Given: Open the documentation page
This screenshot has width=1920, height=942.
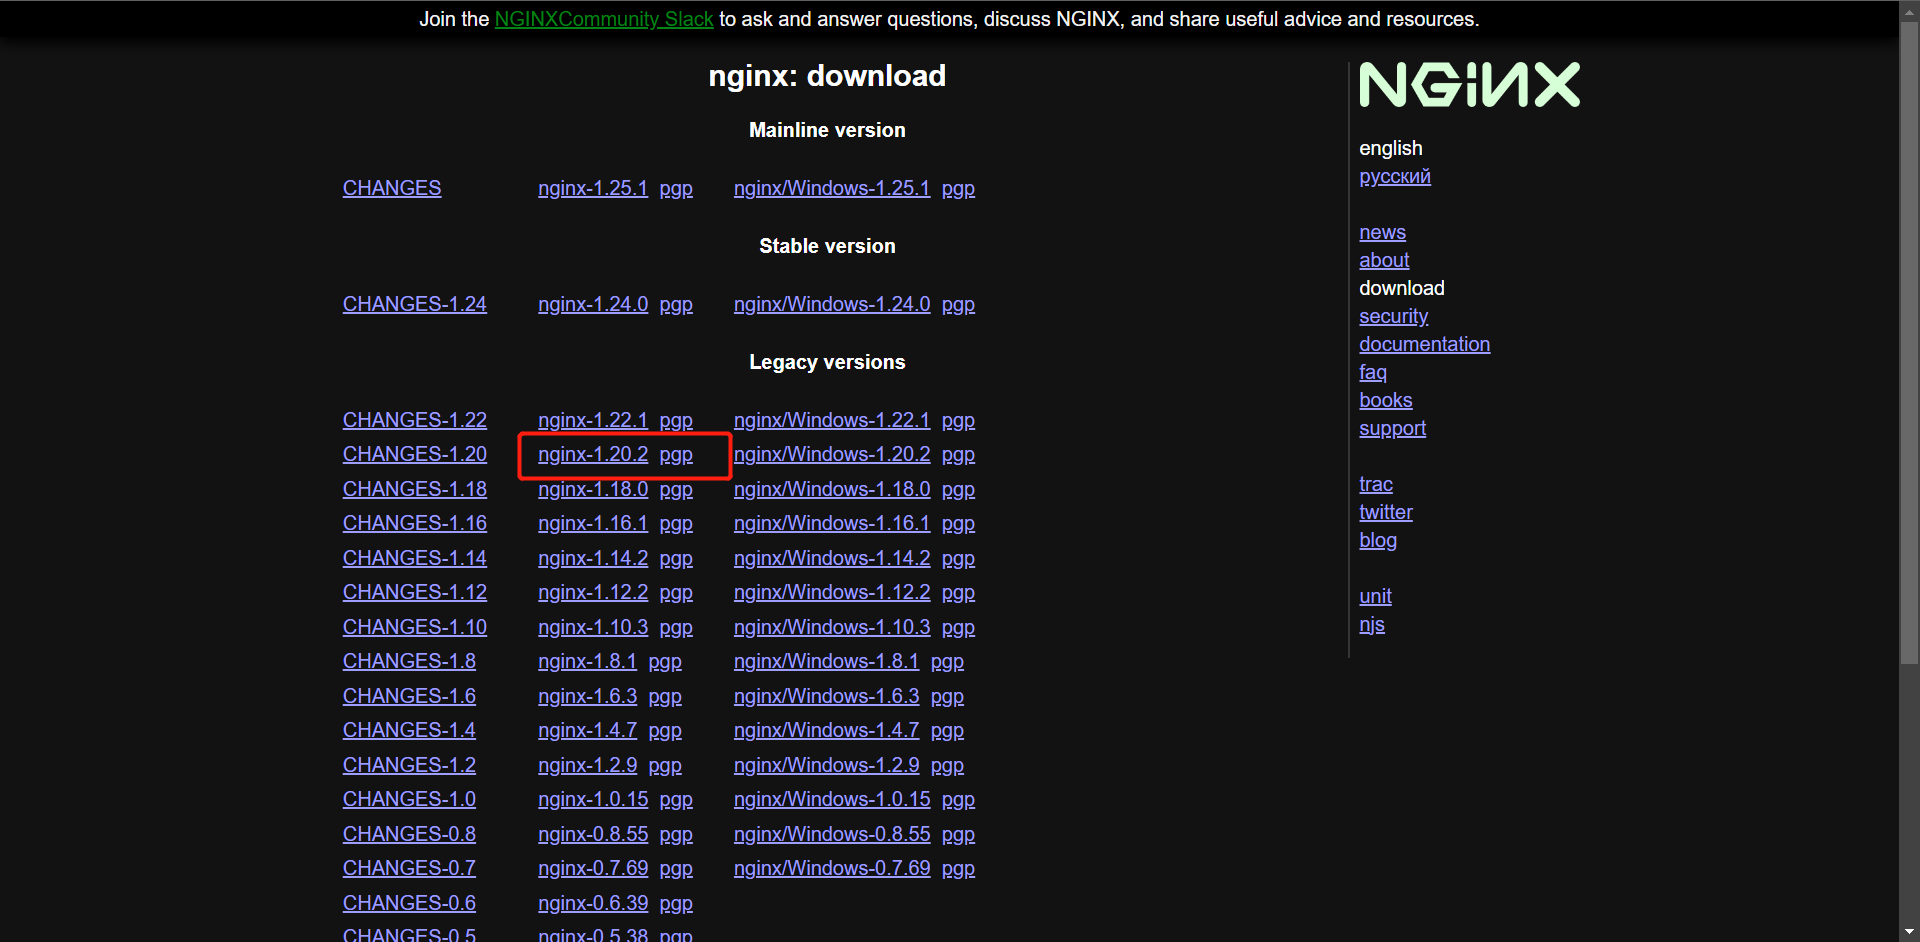Looking at the screenshot, I should point(1424,344).
